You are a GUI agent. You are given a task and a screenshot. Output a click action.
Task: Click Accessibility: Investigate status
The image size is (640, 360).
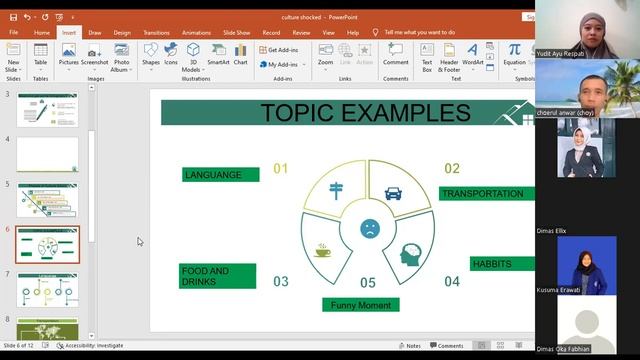click(x=90, y=346)
